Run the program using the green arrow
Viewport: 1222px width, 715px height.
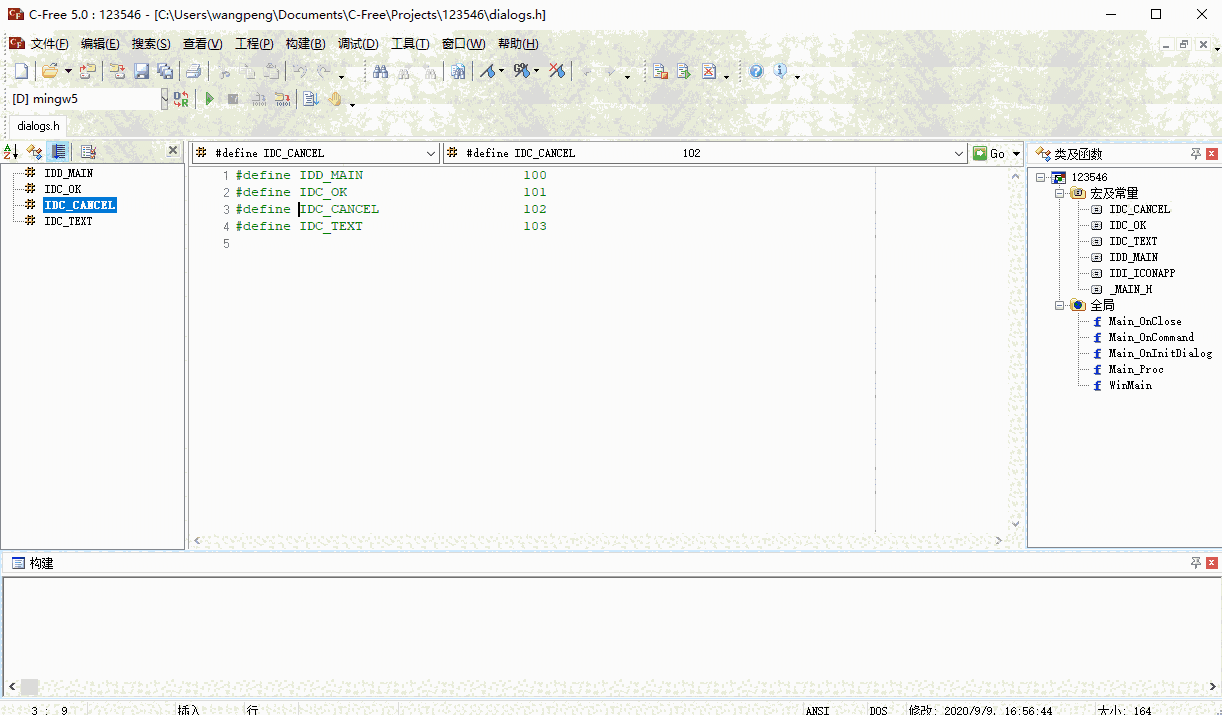pos(209,98)
